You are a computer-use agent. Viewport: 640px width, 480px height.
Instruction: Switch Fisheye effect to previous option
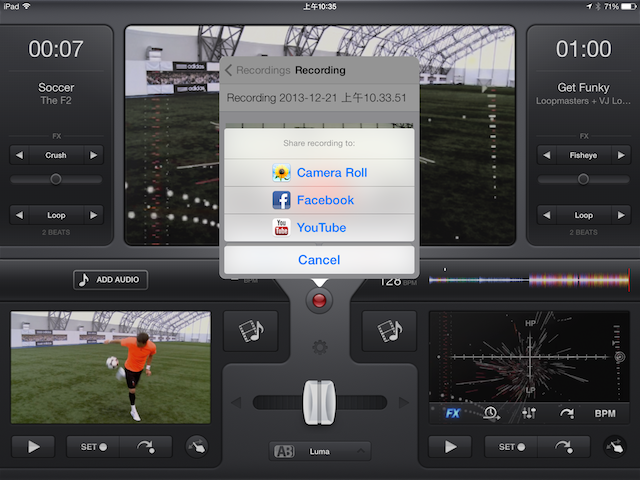coord(547,155)
